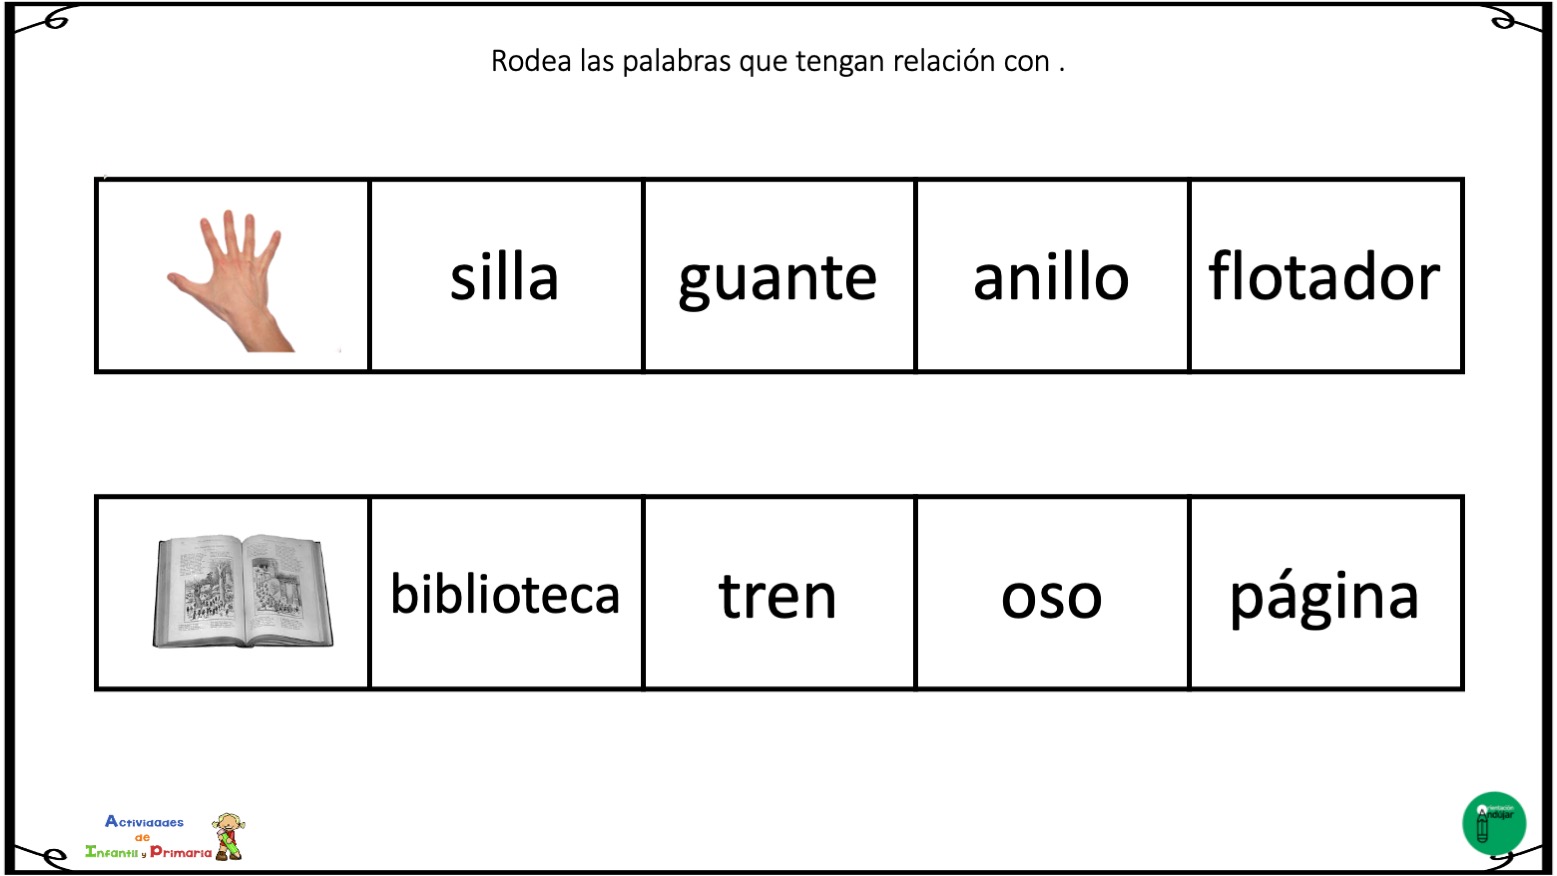
Task: Choose the word anillo
Action: click(1051, 277)
